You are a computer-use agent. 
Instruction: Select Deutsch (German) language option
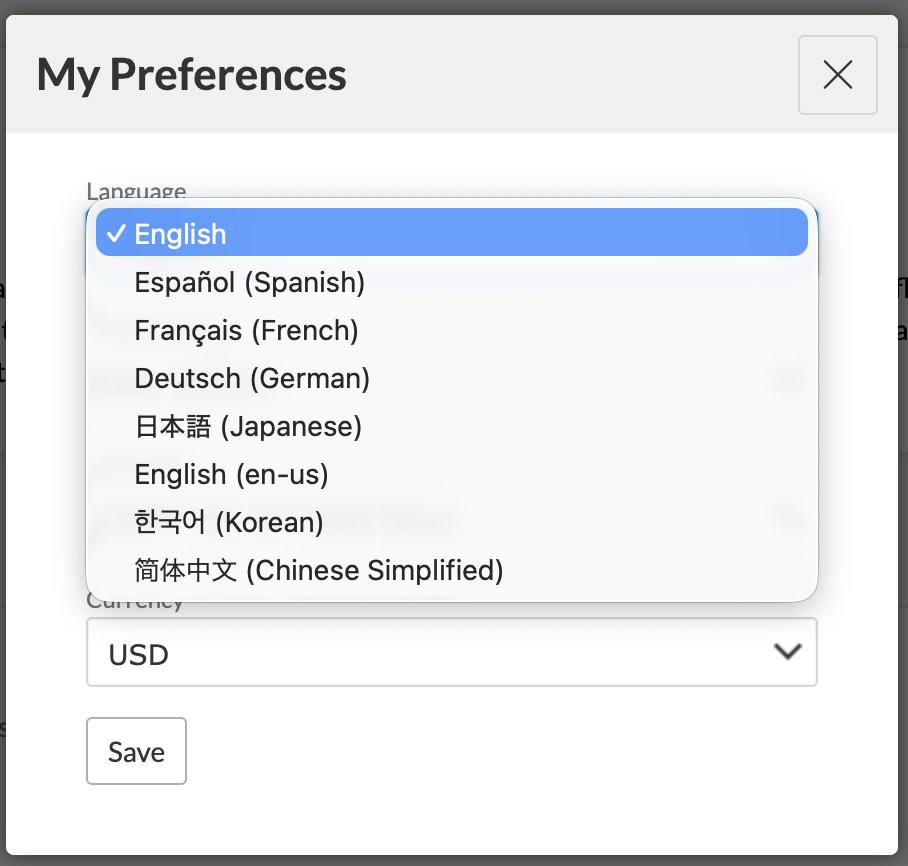(252, 379)
